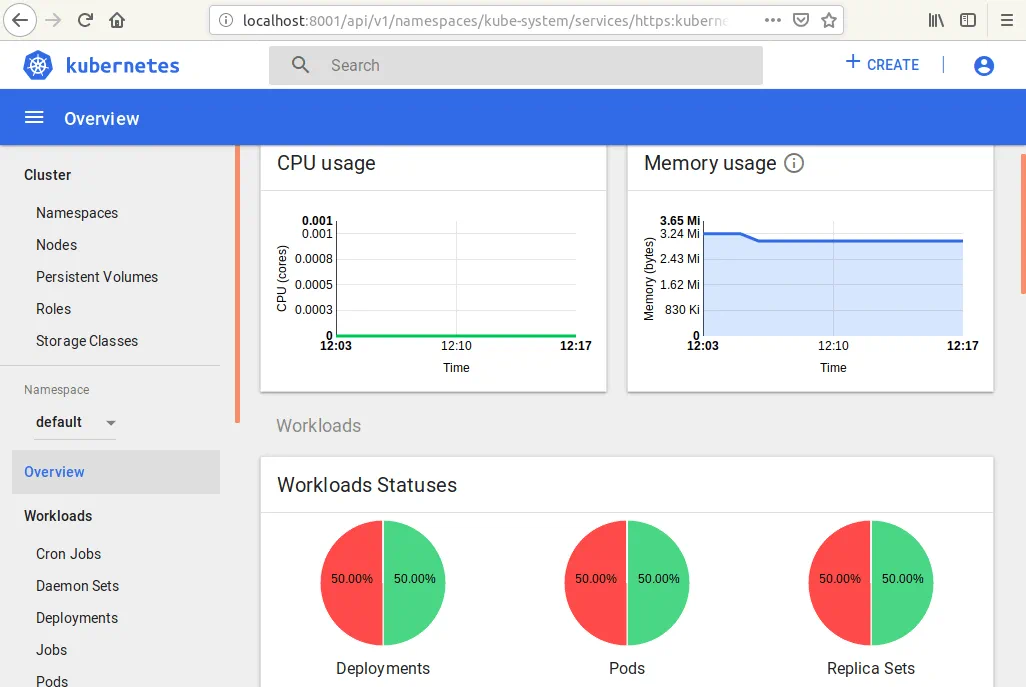Viewport: 1026px width, 687px height.
Task: Expand the default namespace dropdown
Action: pyautogui.click(x=110, y=423)
